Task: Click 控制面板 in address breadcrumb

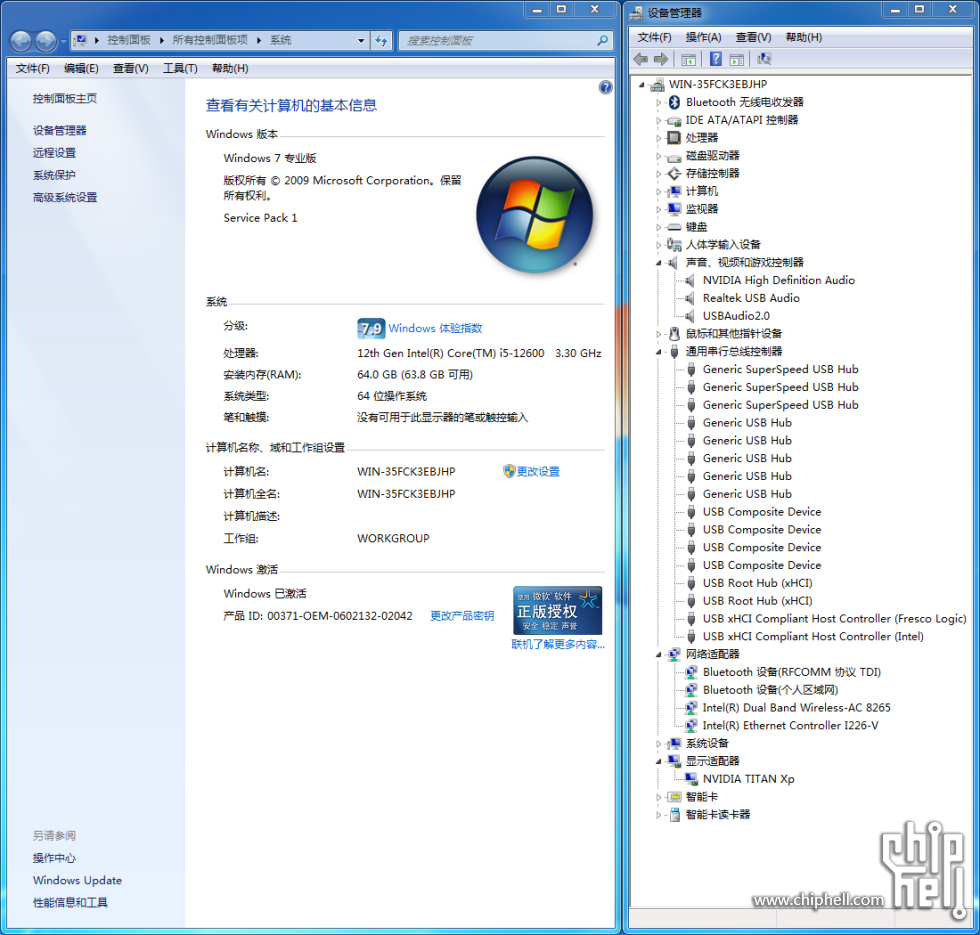Action: coord(129,40)
